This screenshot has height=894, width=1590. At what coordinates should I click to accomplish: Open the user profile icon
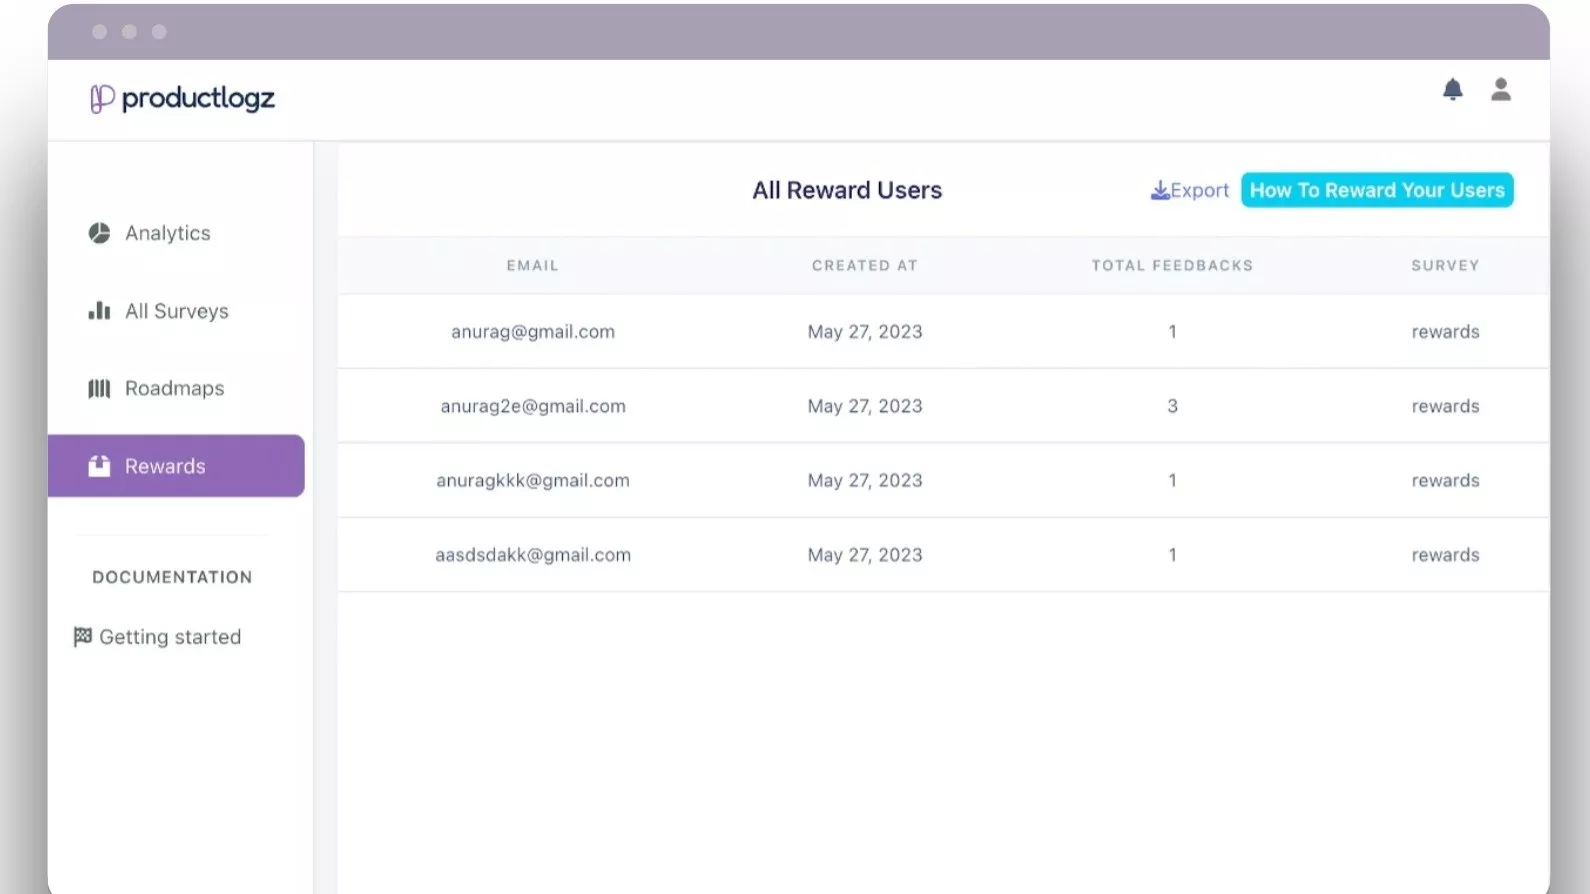(x=1500, y=90)
